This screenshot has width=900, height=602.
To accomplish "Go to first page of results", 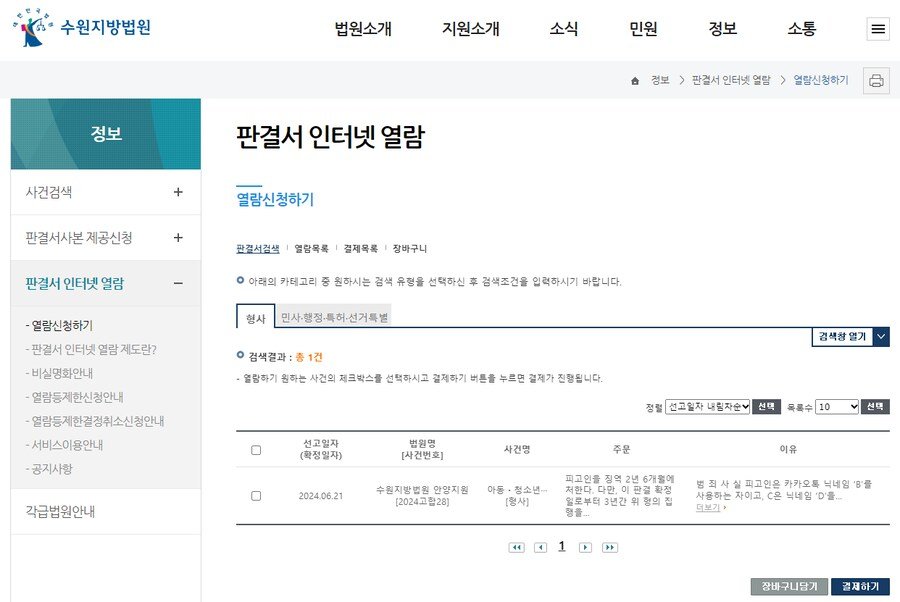I will click(x=516, y=547).
